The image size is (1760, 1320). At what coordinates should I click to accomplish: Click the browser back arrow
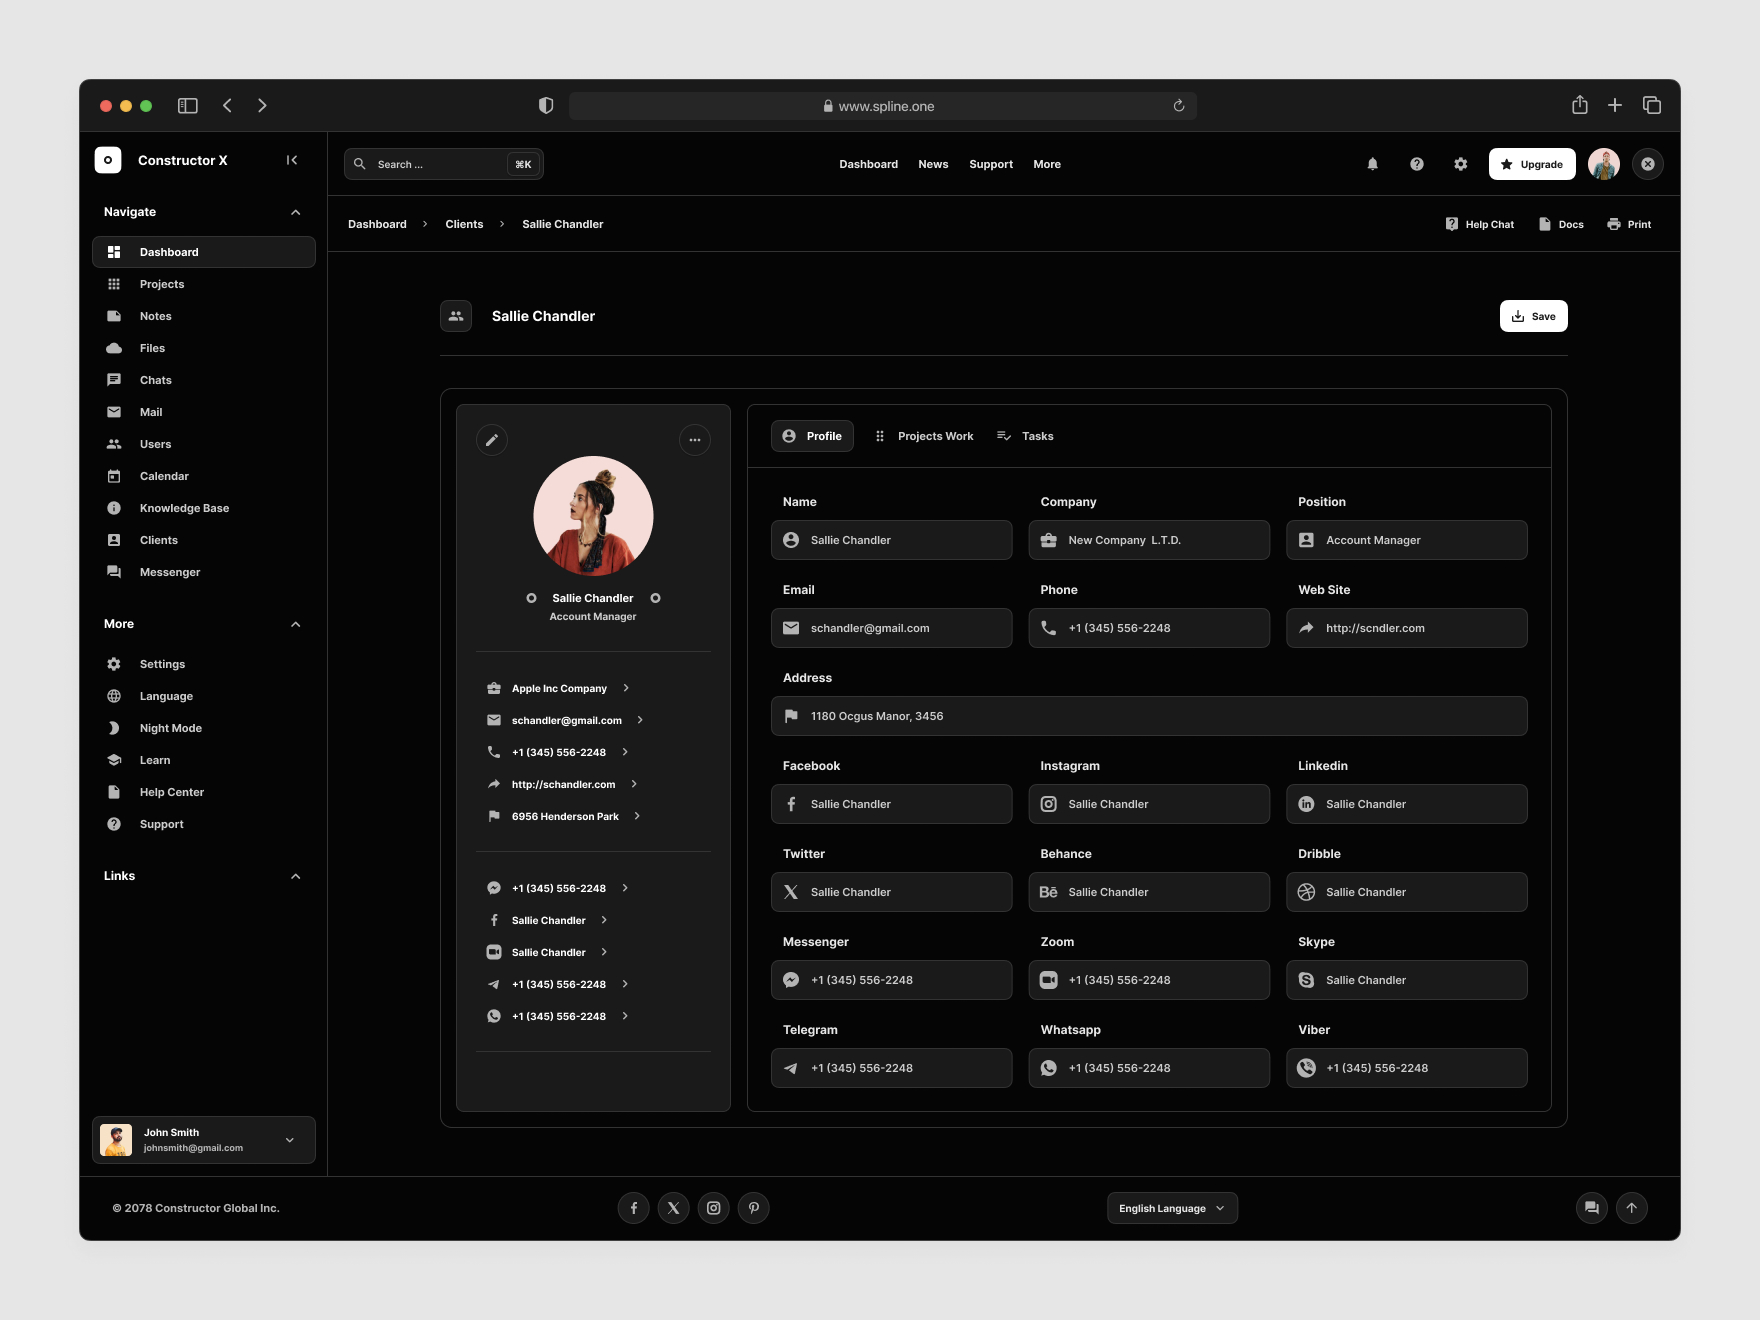tap(227, 105)
